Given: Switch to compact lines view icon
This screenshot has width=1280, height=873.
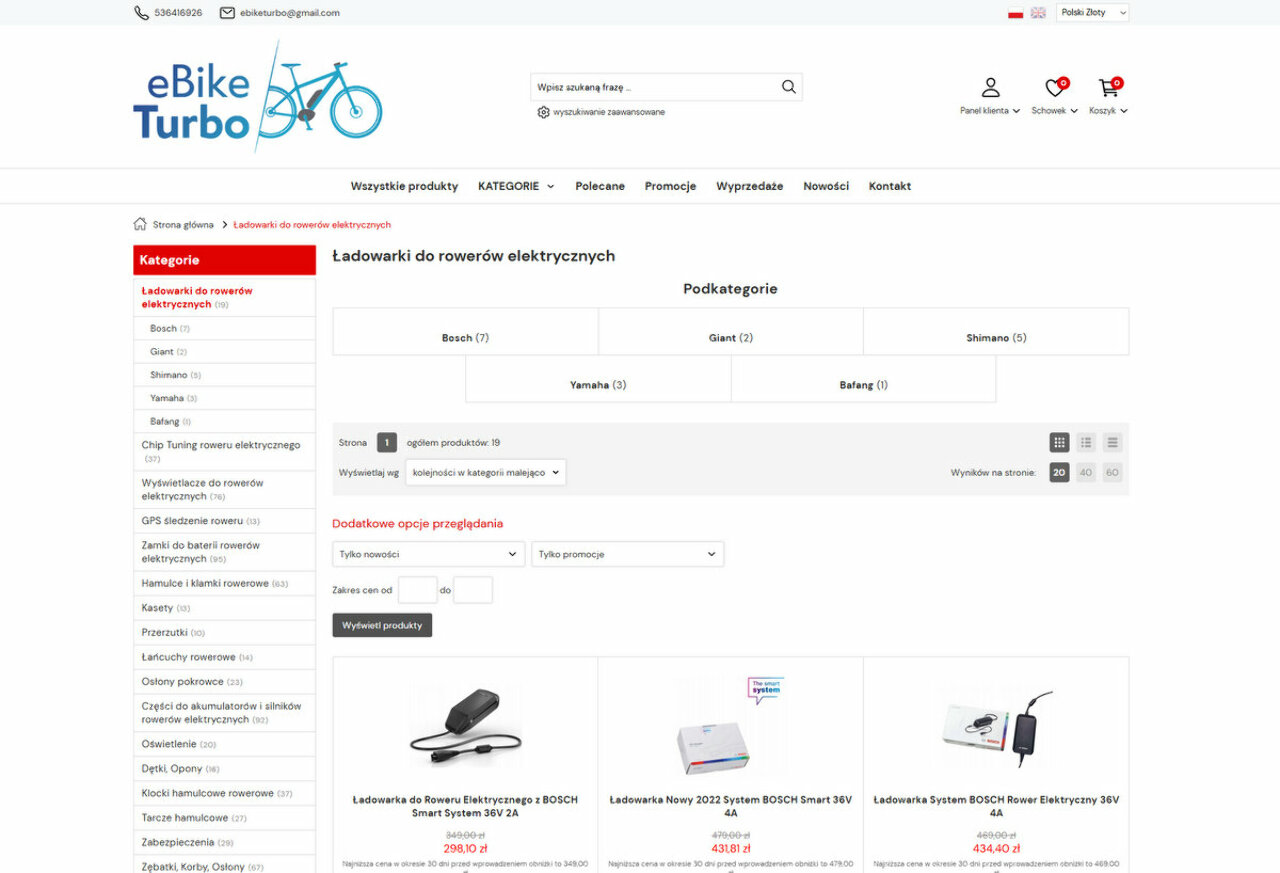Looking at the screenshot, I should pos(1112,442).
